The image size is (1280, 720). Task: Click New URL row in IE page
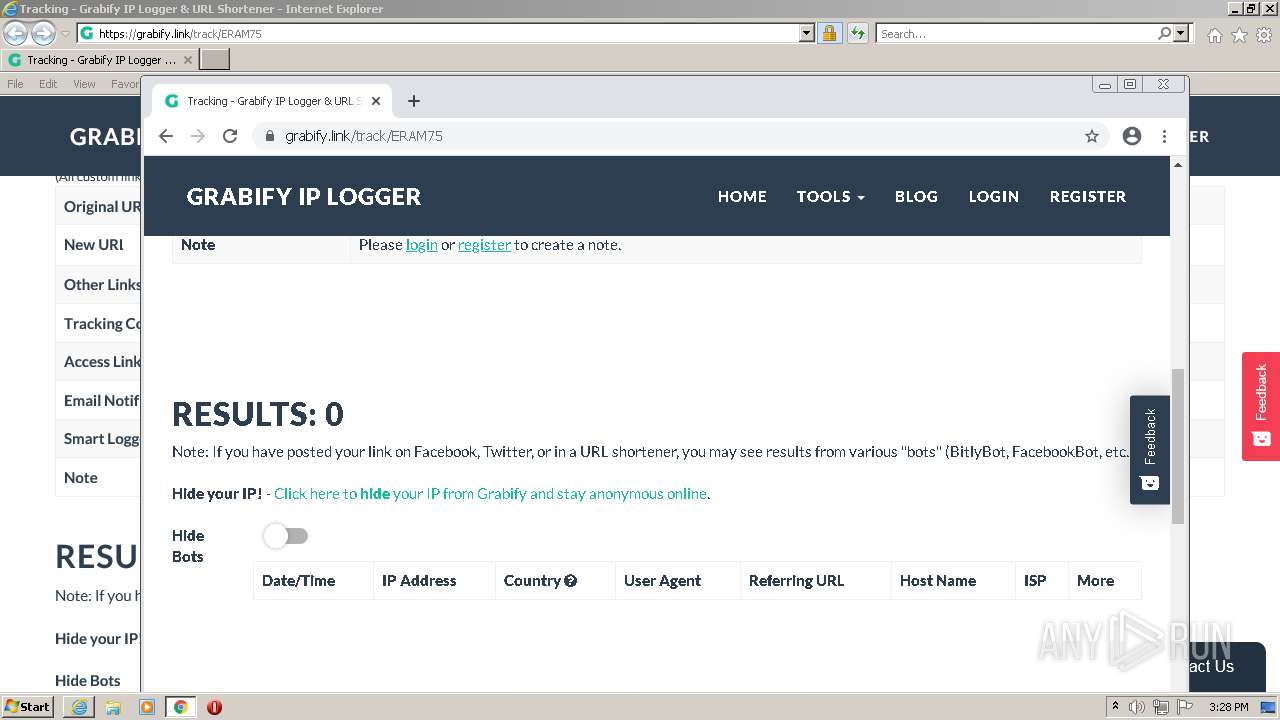(x=98, y=245)
